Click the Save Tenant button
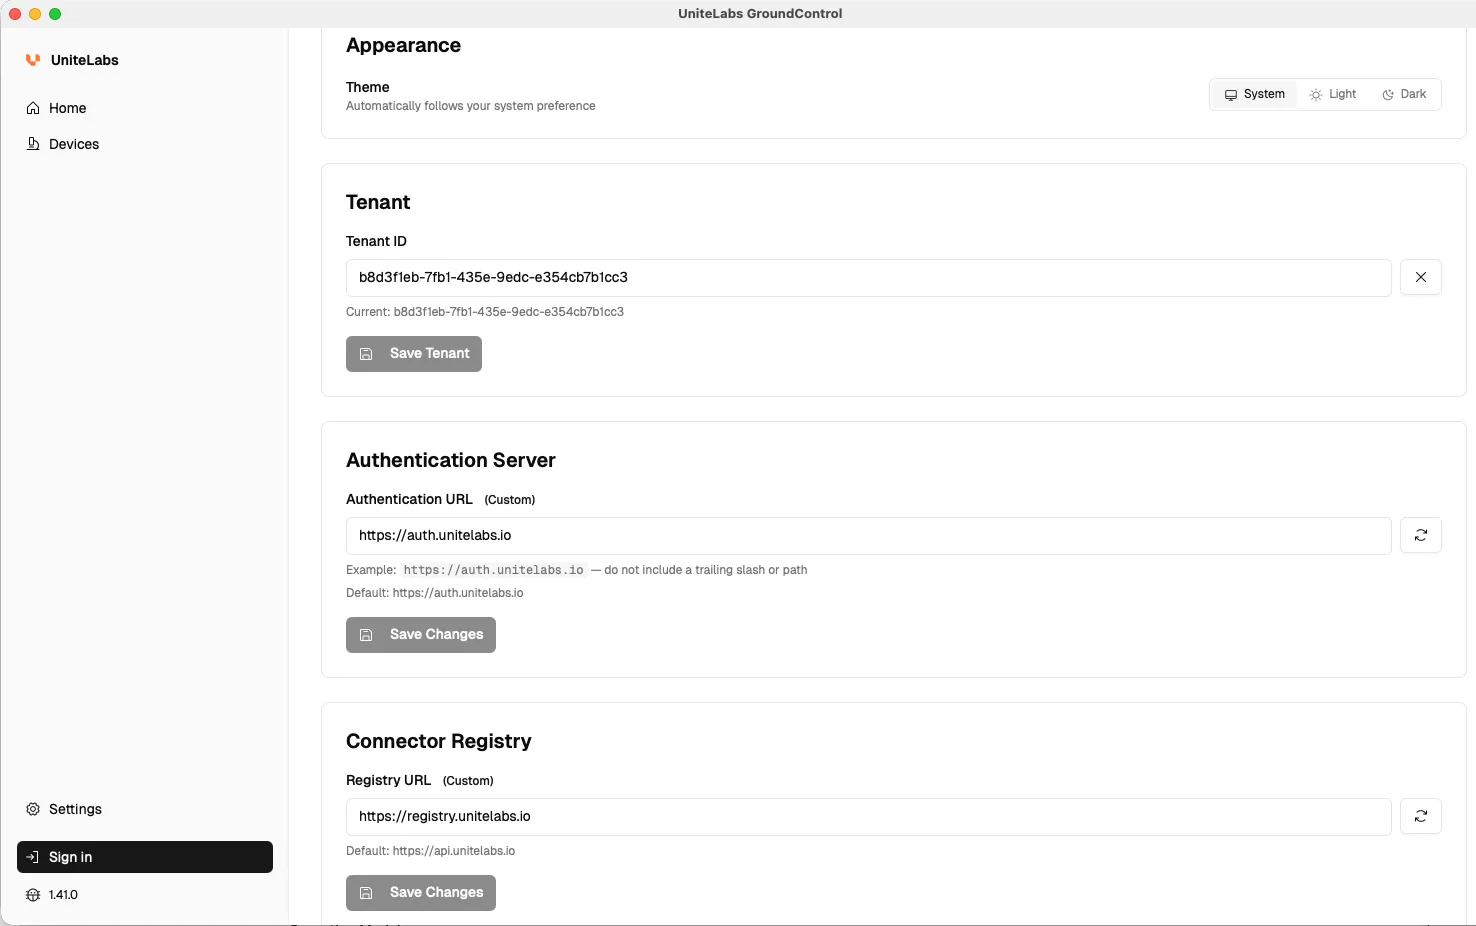The height and width of the screenshot is (926, 1476). pos(414,354)
